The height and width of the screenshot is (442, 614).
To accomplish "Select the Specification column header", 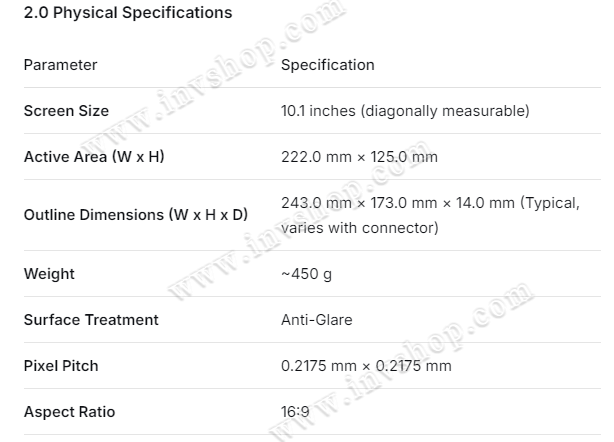I will click(327, 65).
